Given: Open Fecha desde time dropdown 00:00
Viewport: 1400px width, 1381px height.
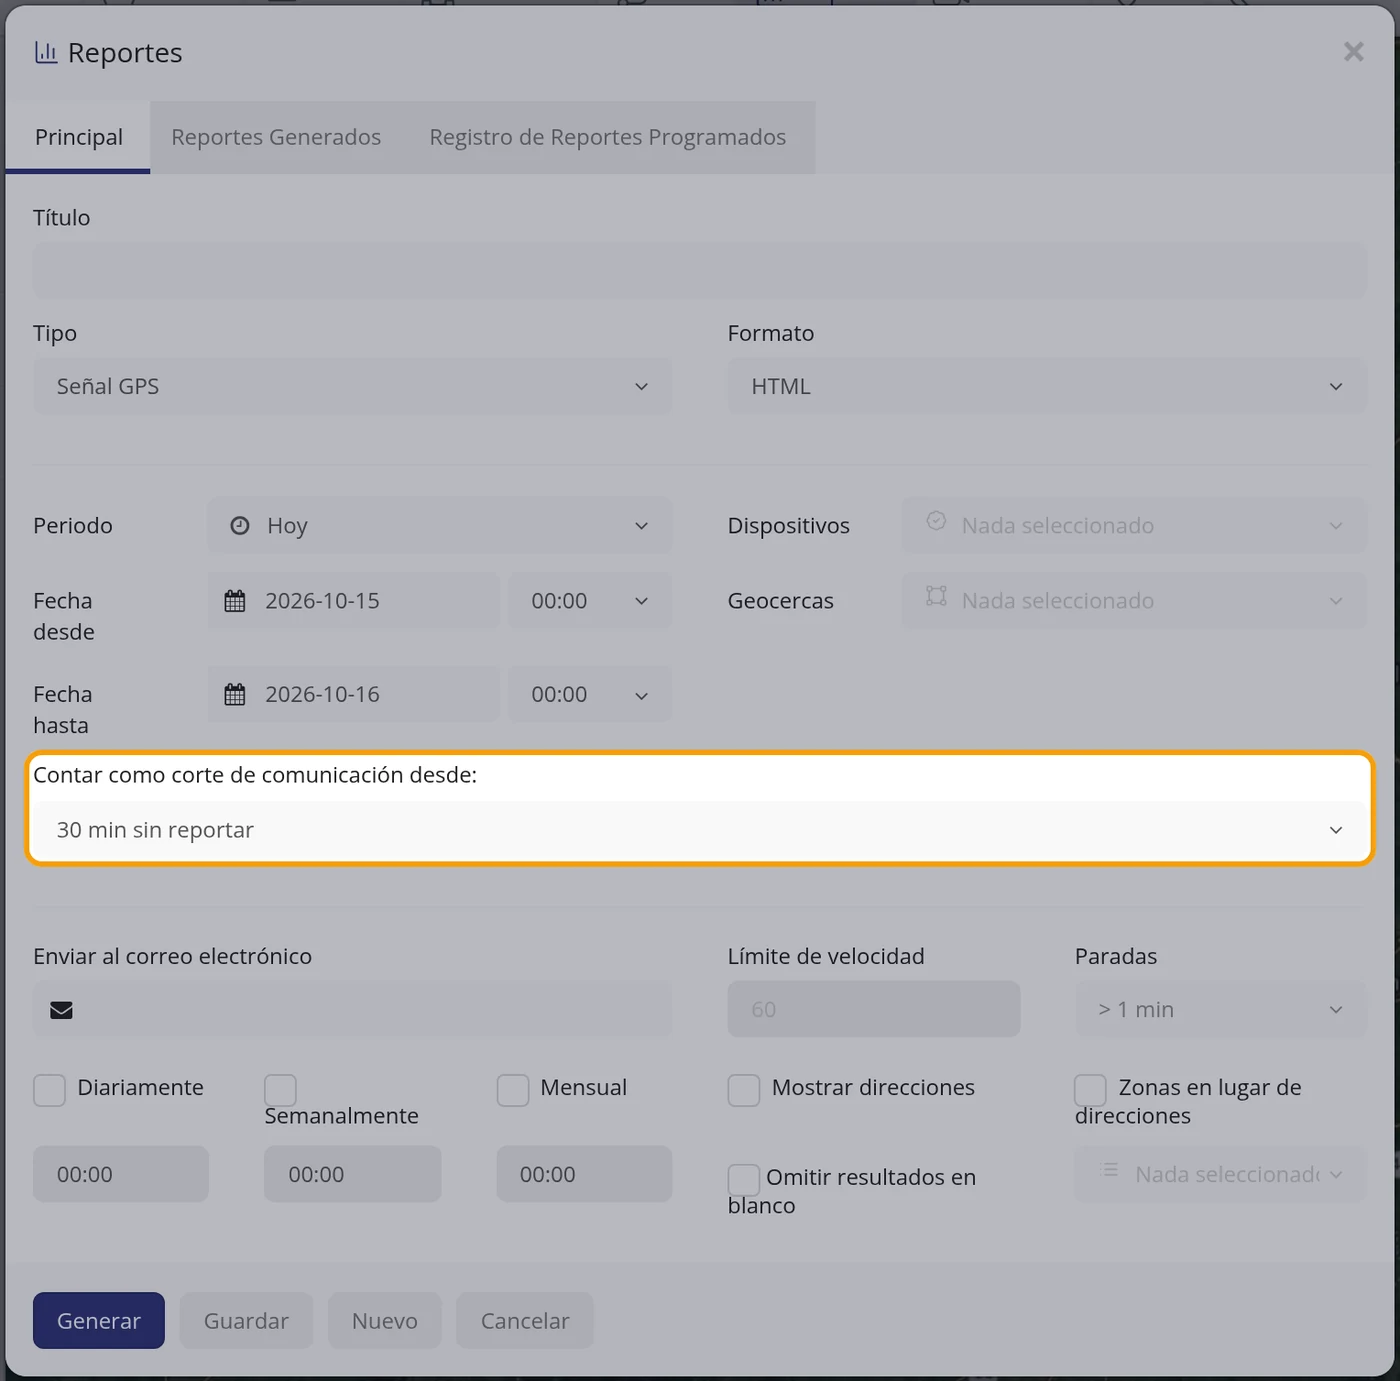Looking at the screenshot, I should point(590,600).
